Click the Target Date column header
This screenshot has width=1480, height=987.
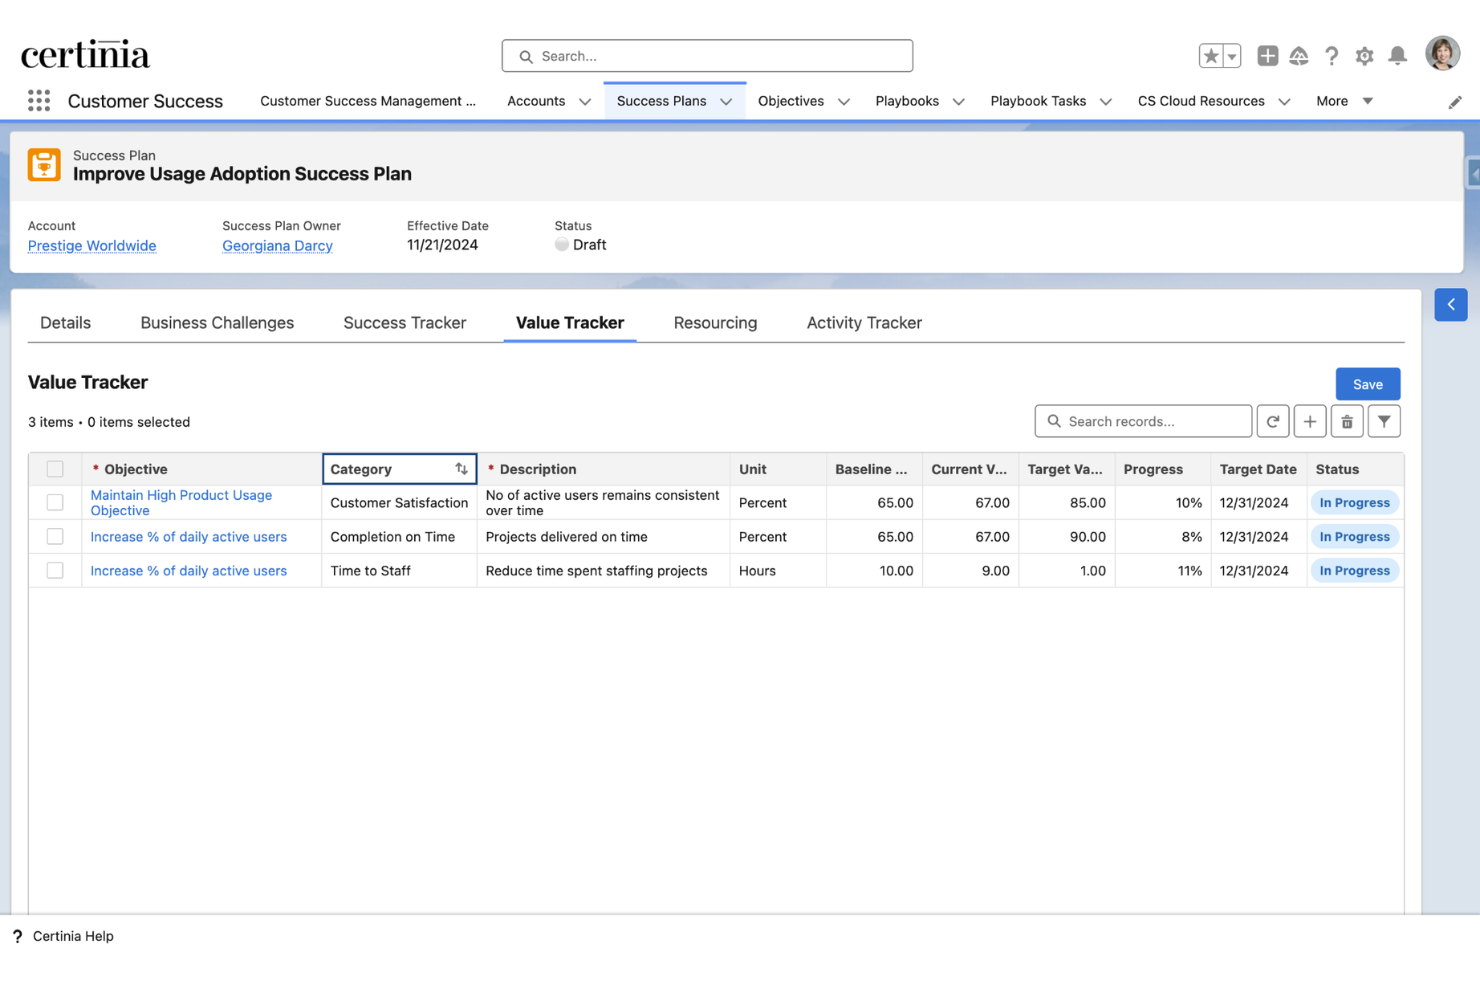(1258, 469)
